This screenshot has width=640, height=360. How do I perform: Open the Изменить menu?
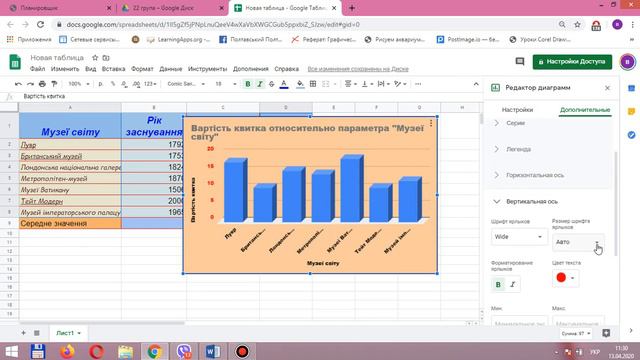click(65, 69)
